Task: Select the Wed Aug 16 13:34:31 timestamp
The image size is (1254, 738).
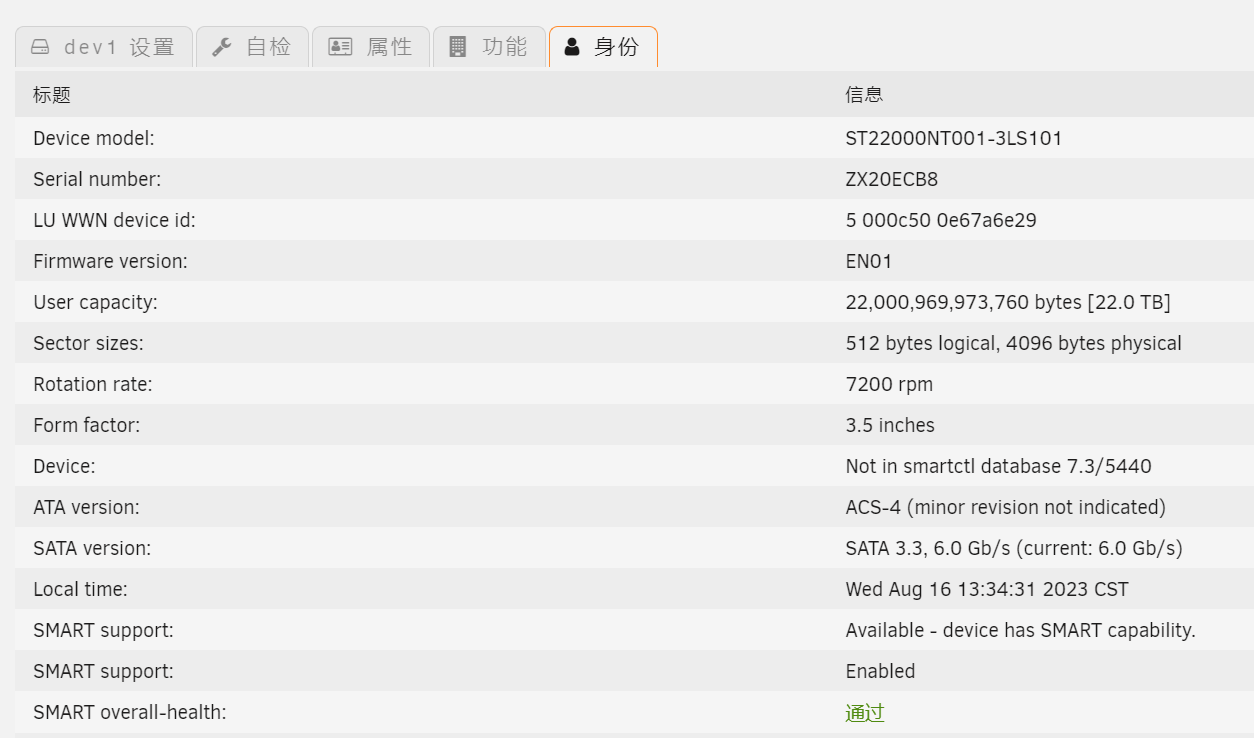Action: pos(987,589)
